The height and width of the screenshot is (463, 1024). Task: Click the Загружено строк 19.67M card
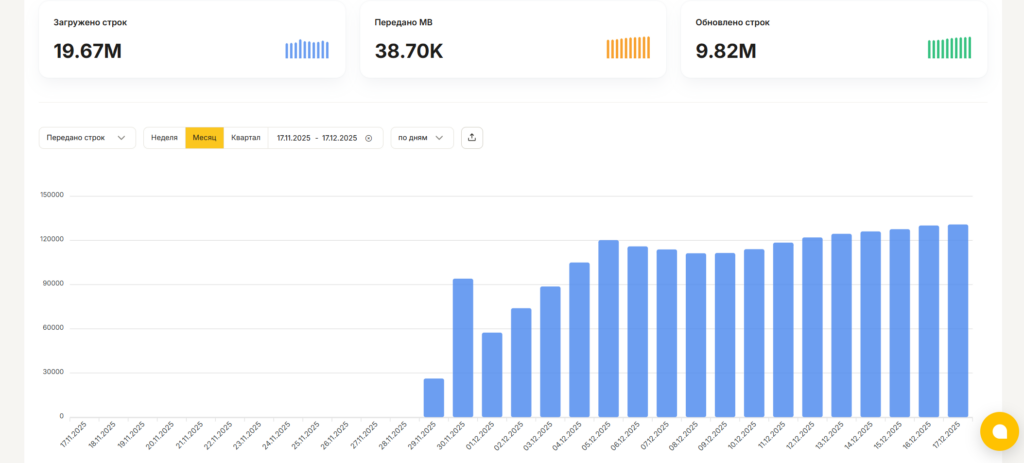[192, 39]
